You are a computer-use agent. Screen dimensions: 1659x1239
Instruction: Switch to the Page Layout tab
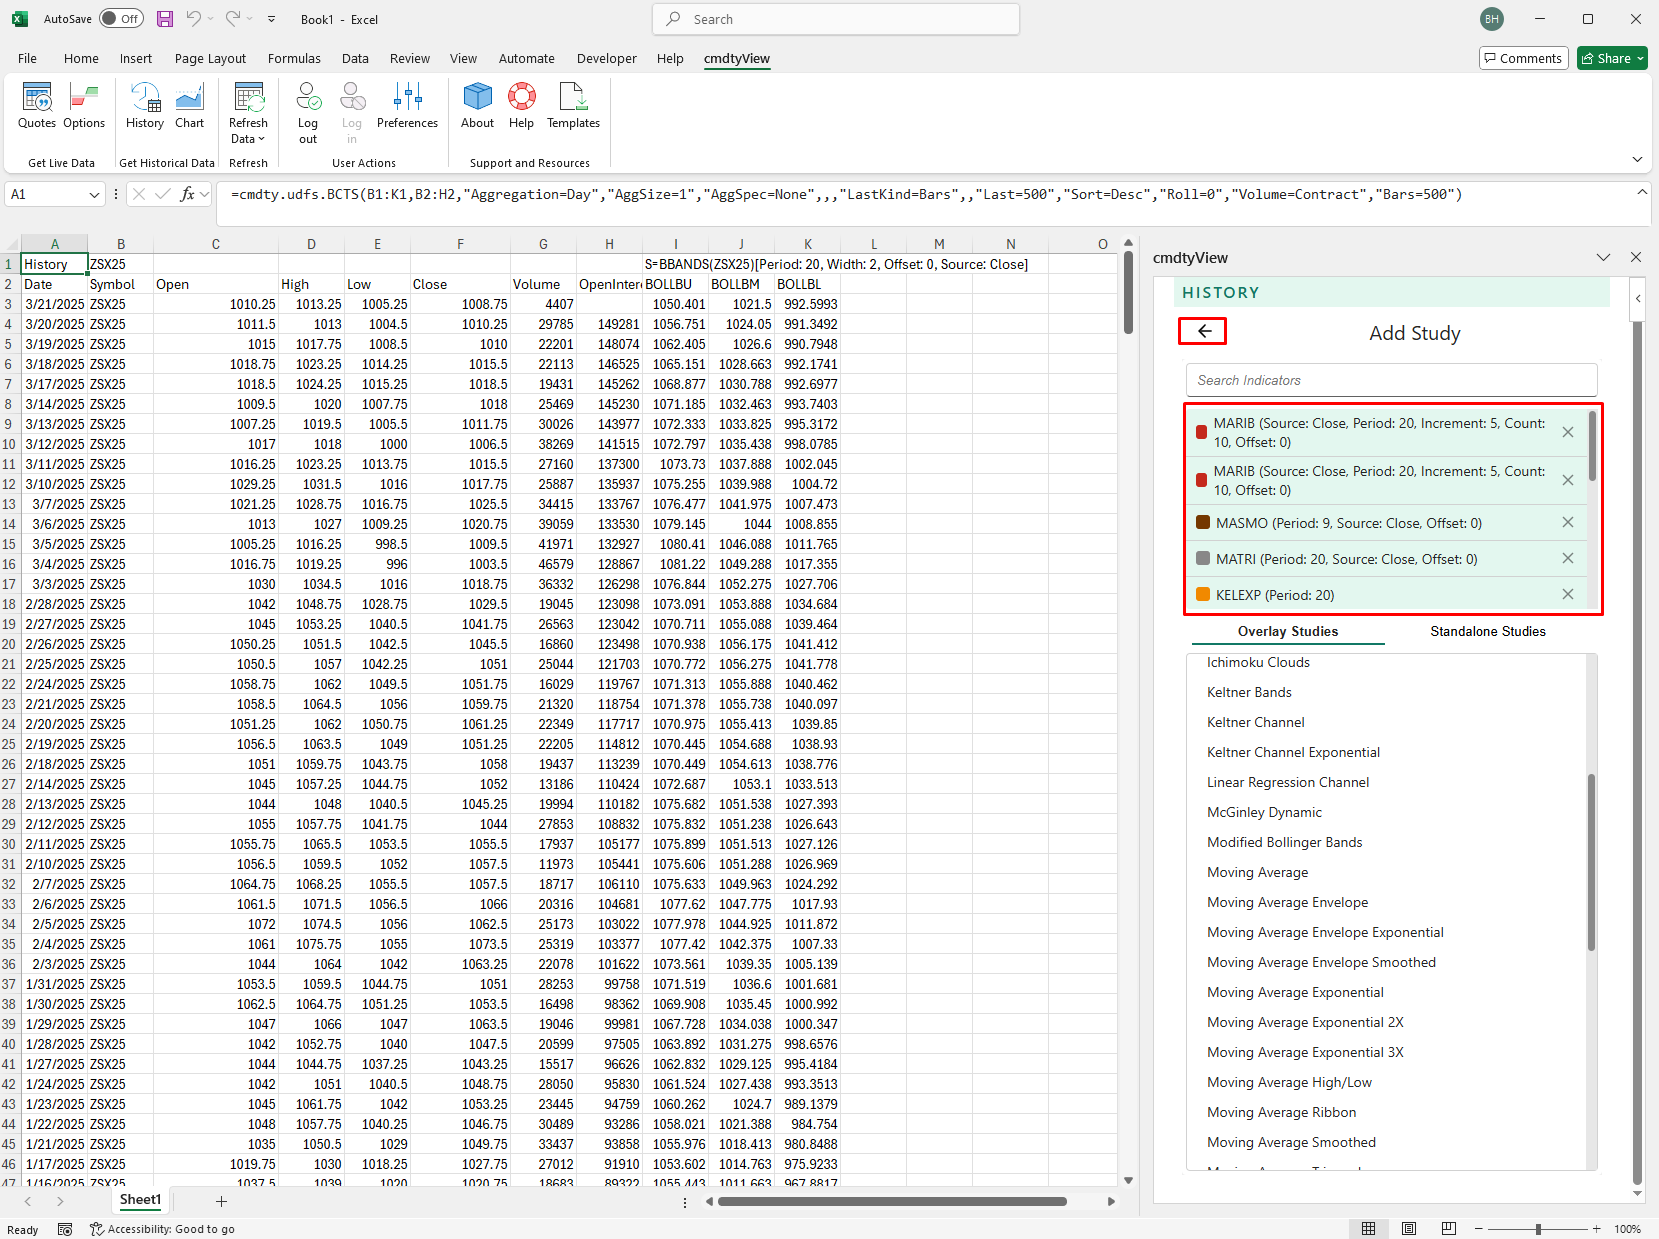pyautogui.click(x=210, y=58)
